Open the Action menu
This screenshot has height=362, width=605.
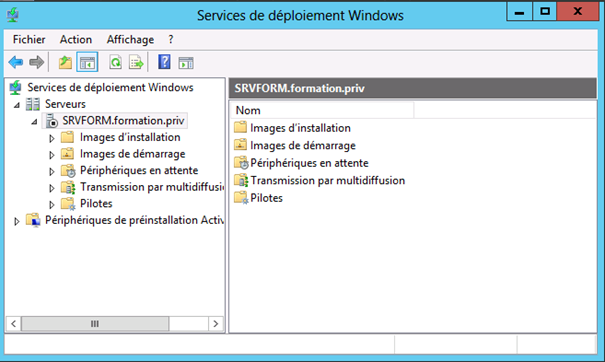(x=76, y=39)
